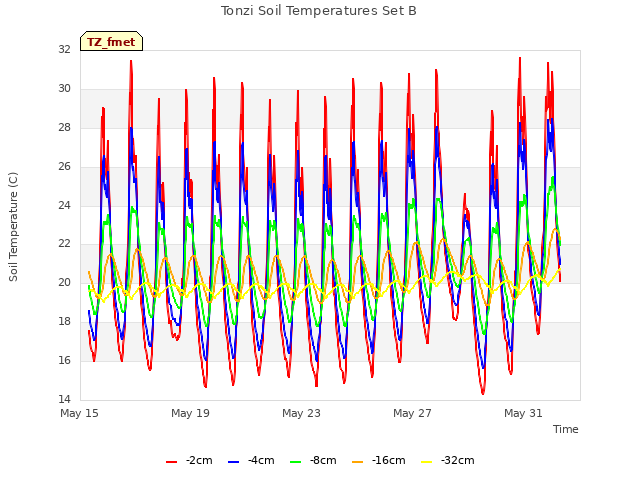This screenshot has width=640, height=480.
Task: Click the orange -16cm legend color marker
Action: 358,462
